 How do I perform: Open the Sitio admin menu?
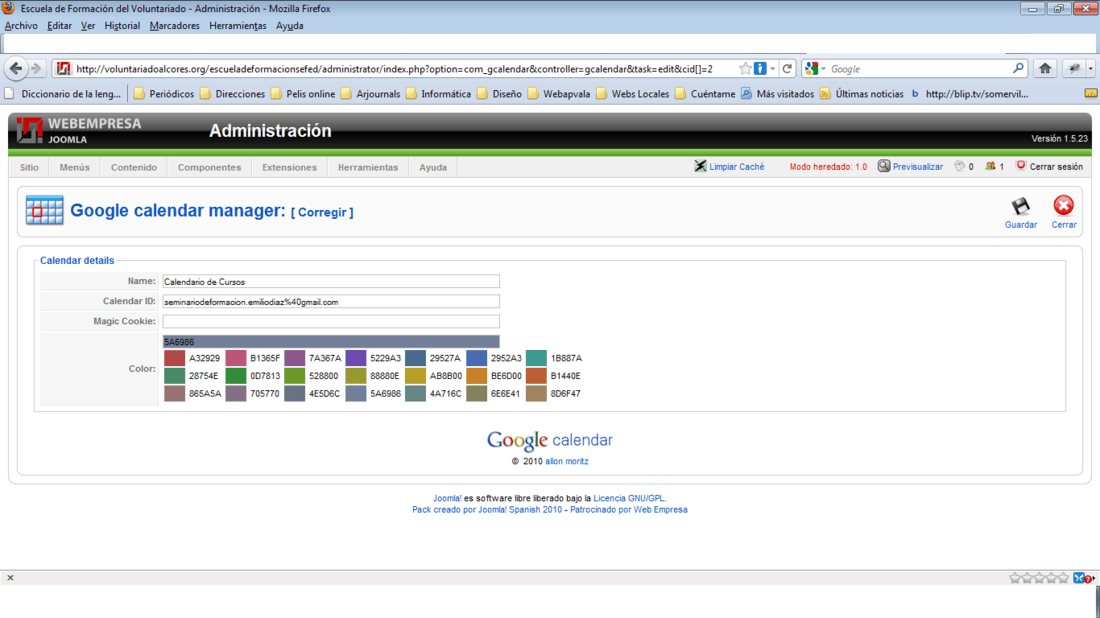click(x=29, y=167)
